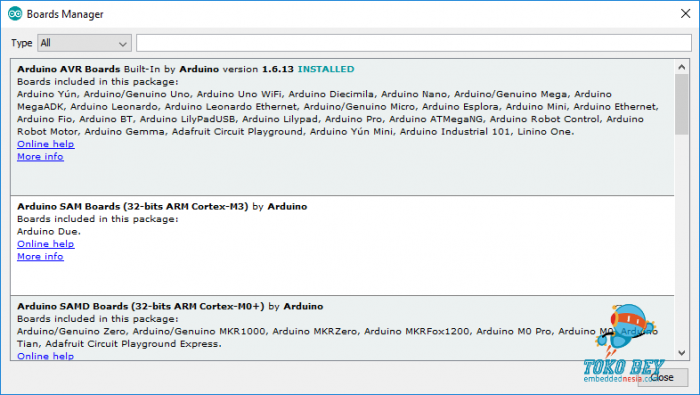Select the Arduino SAM Boards package title

coord(133,207)
